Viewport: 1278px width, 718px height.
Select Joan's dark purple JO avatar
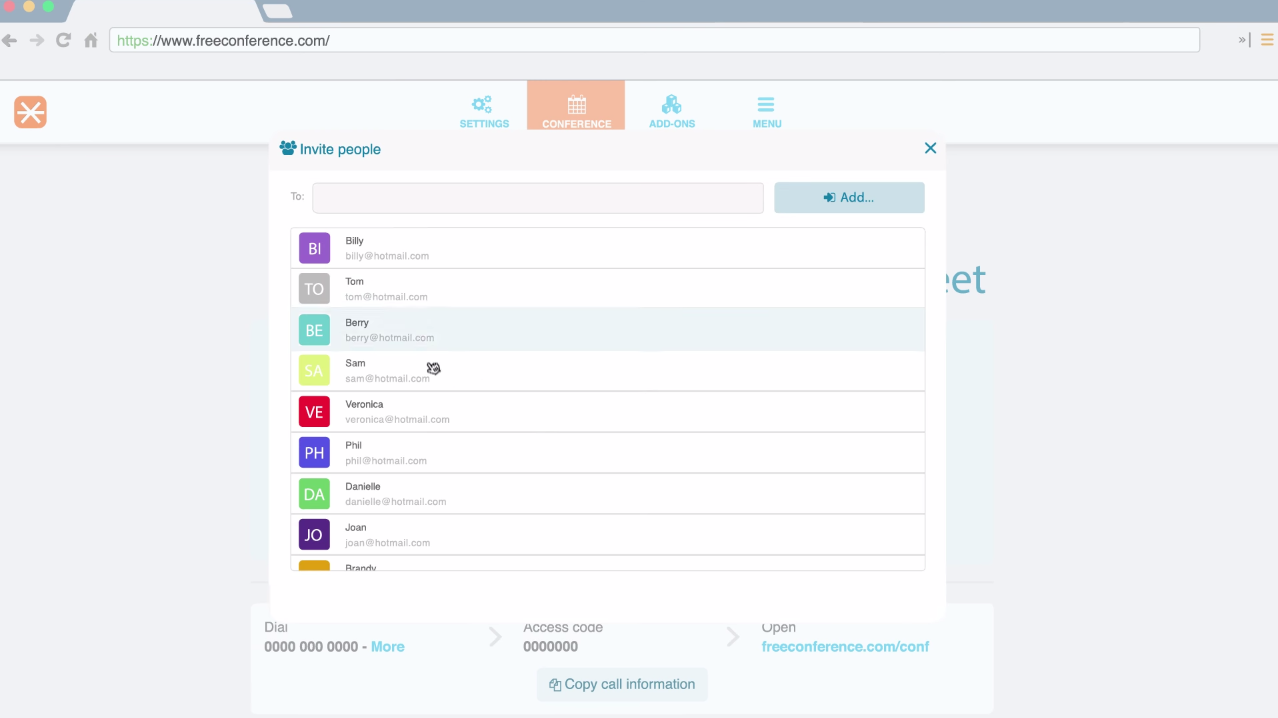click(314, 535)
